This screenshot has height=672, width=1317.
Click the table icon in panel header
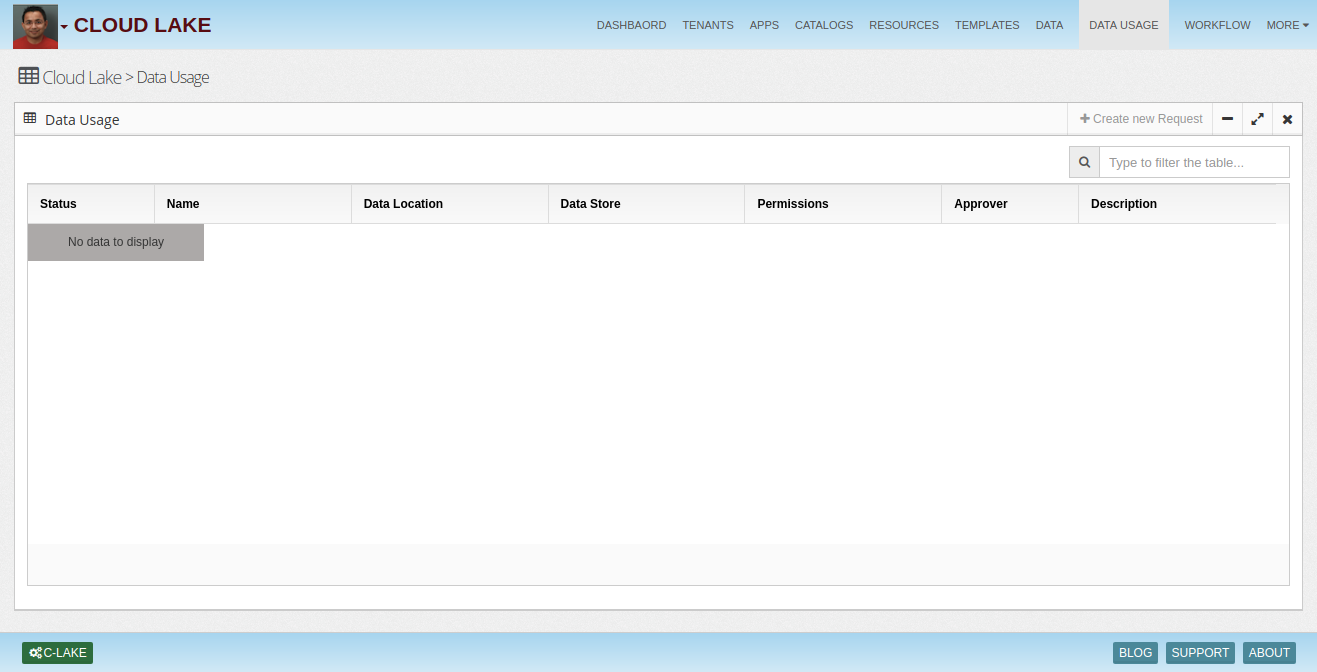30,118
